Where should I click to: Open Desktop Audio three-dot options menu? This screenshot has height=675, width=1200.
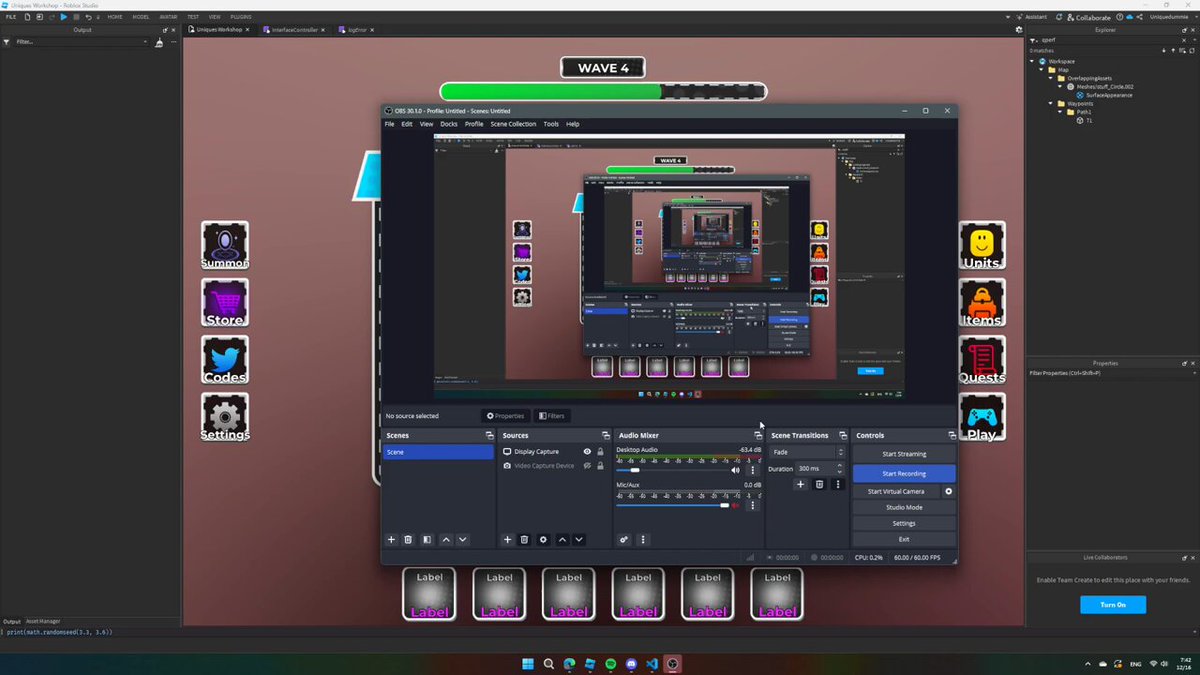click(753, 470)
